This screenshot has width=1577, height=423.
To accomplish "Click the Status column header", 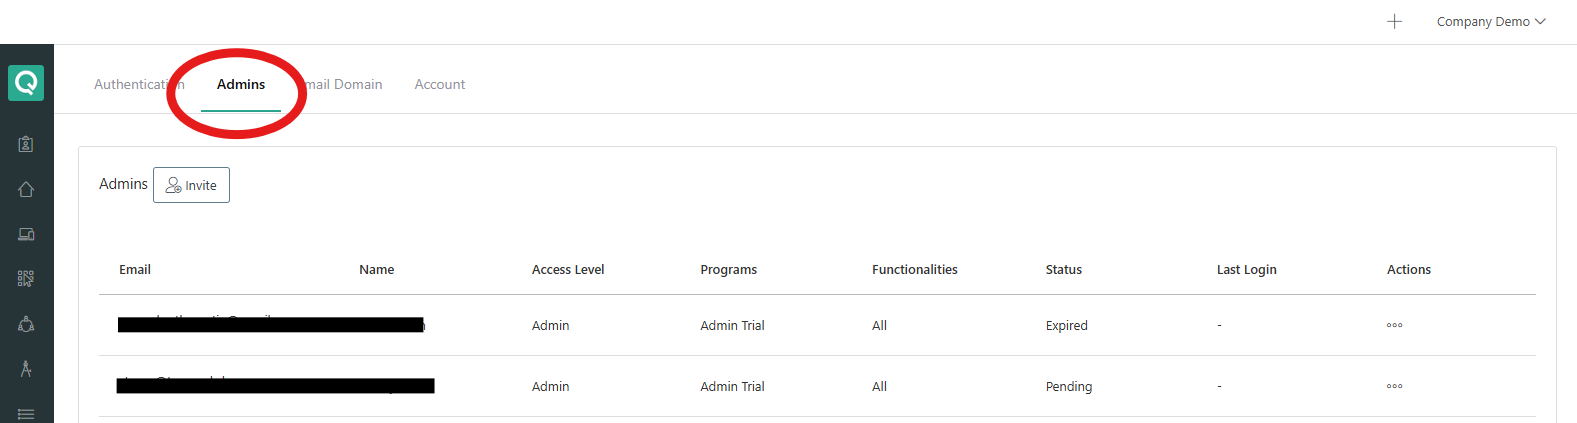I will click(x=1064, y=269).
